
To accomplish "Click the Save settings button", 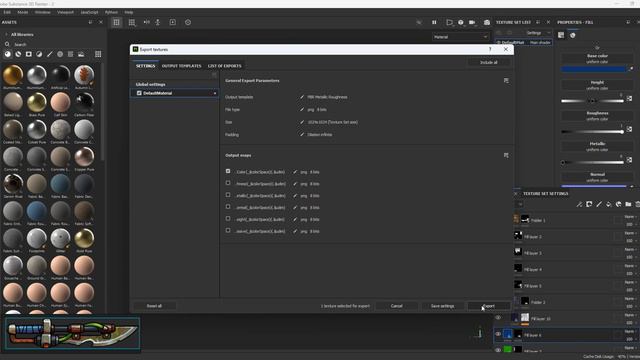I will 442,306.
